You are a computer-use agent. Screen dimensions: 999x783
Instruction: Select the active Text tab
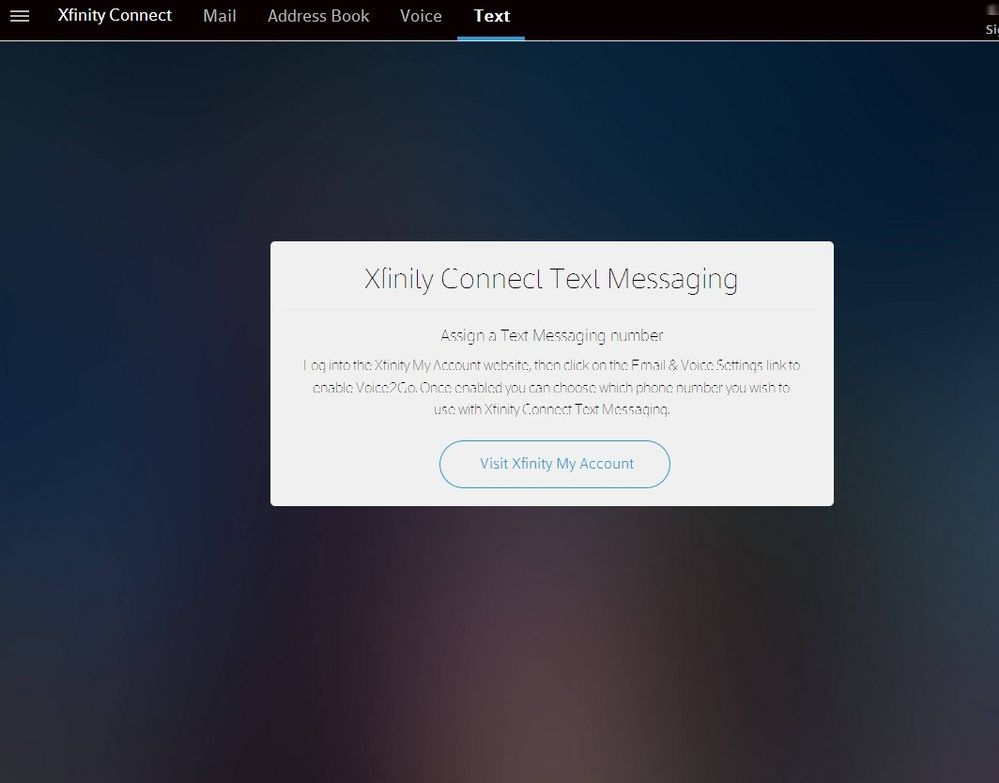[x=491, y=16]
